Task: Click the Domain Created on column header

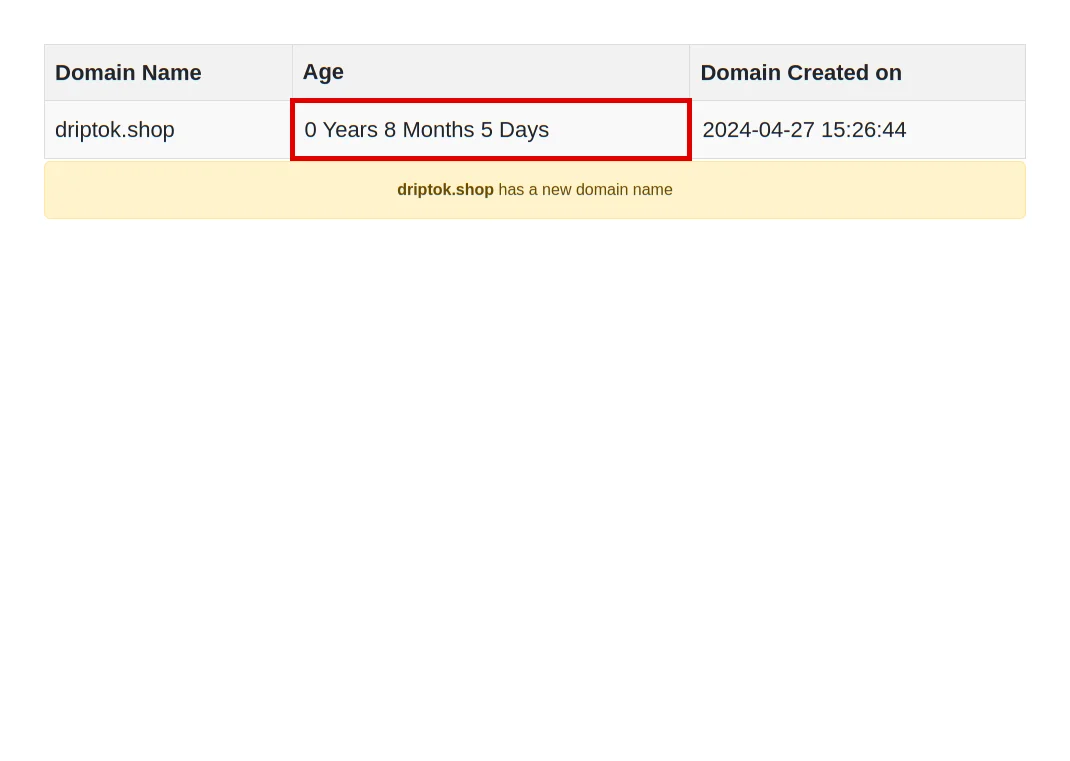Action: 800,73
